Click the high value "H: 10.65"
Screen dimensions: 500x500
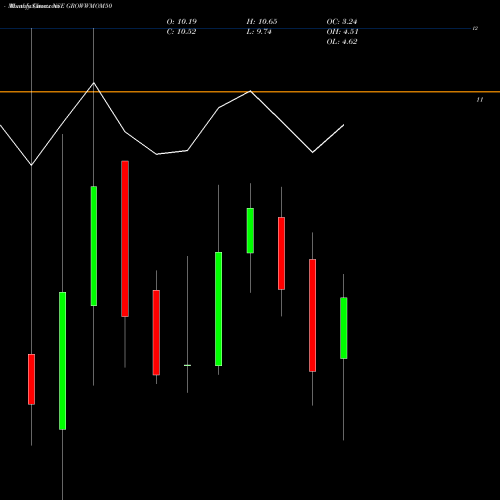coord(262,22)
